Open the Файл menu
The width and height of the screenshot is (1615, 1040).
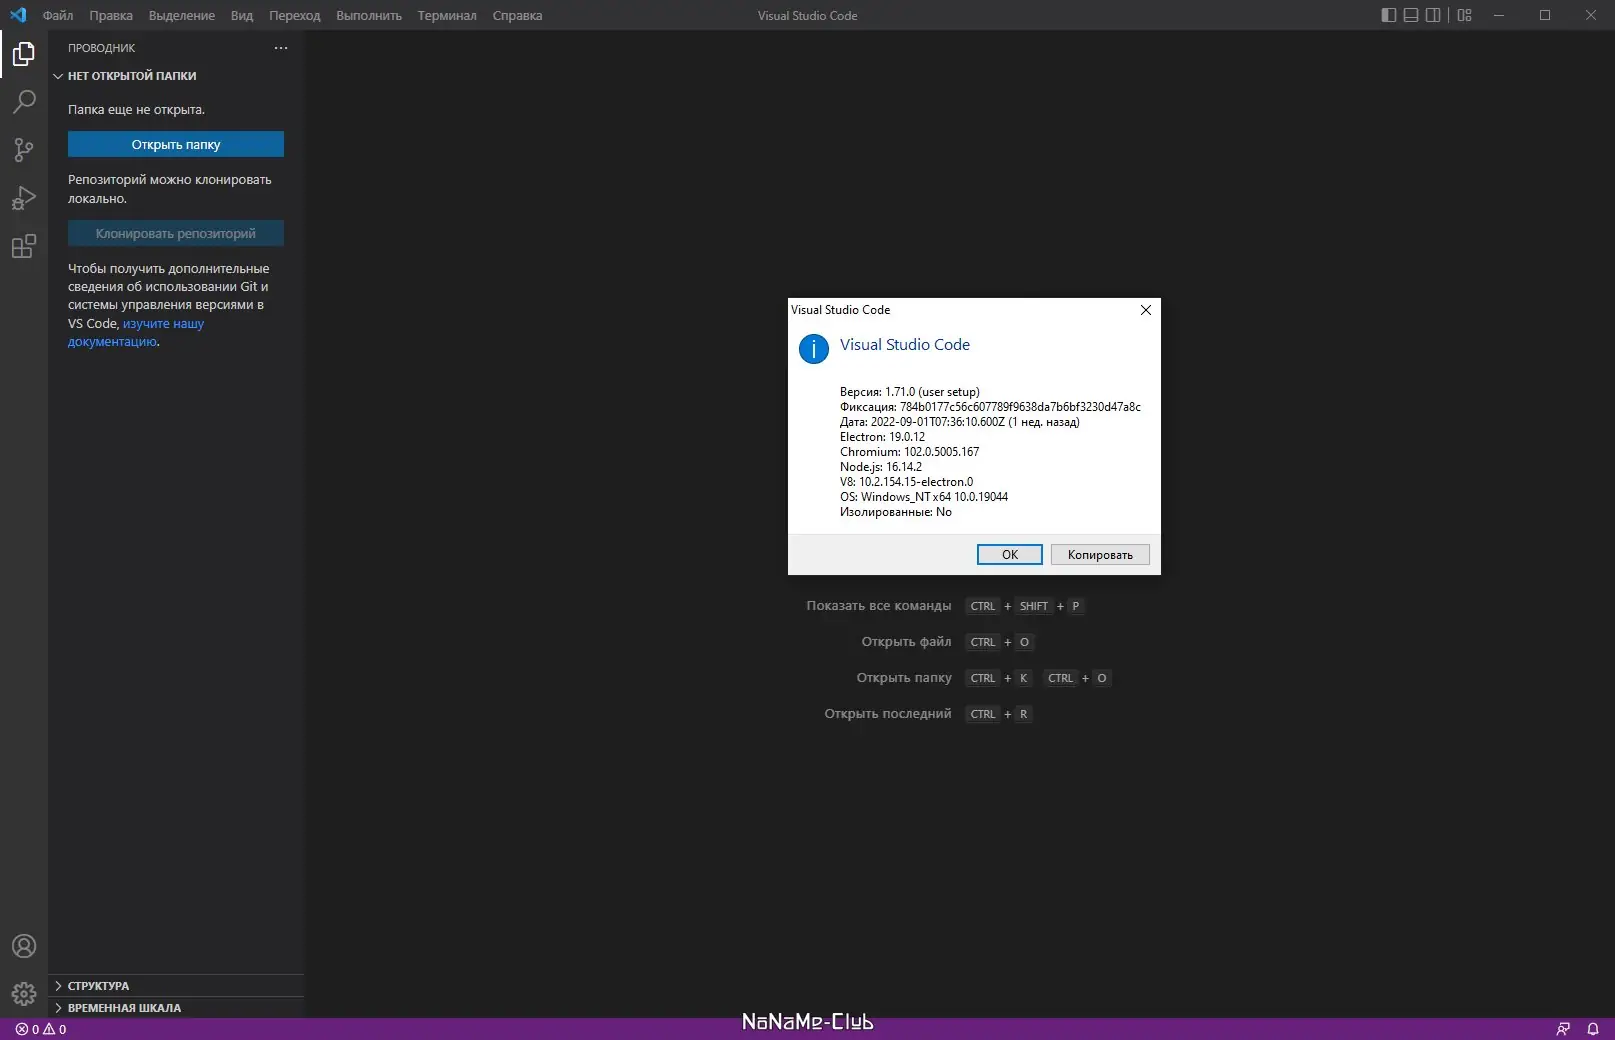tap(58, 15)
